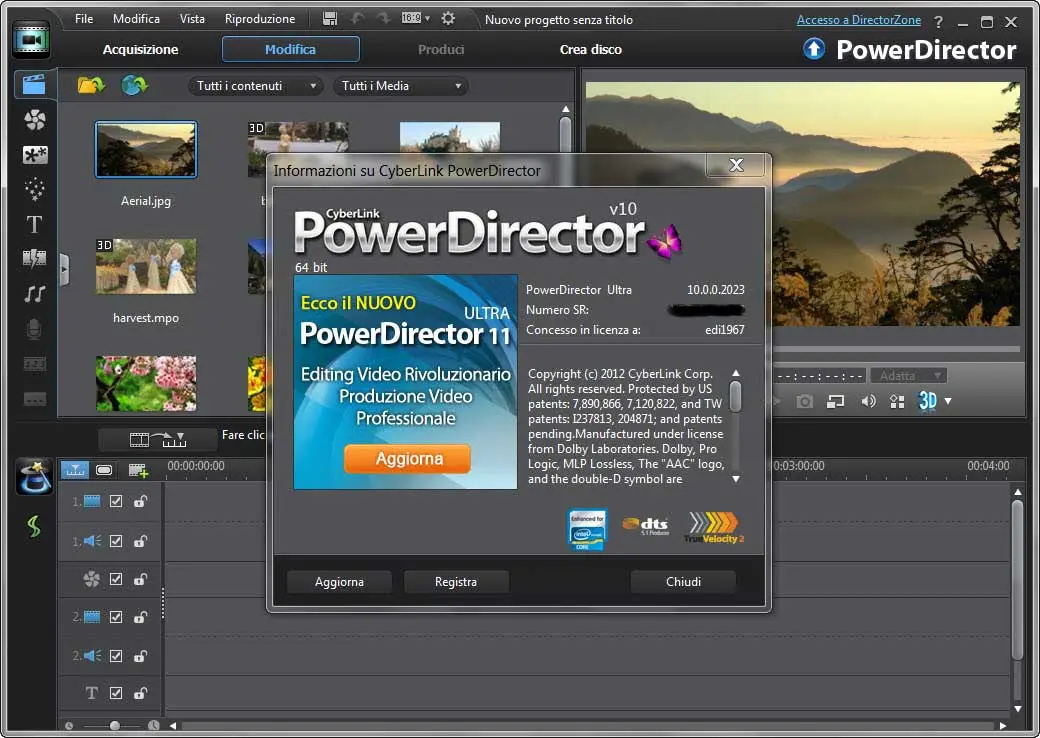Open the Audio Mixing Room music notes icon
This screenshot has width=1040, height=738.
tap(34, 294)
